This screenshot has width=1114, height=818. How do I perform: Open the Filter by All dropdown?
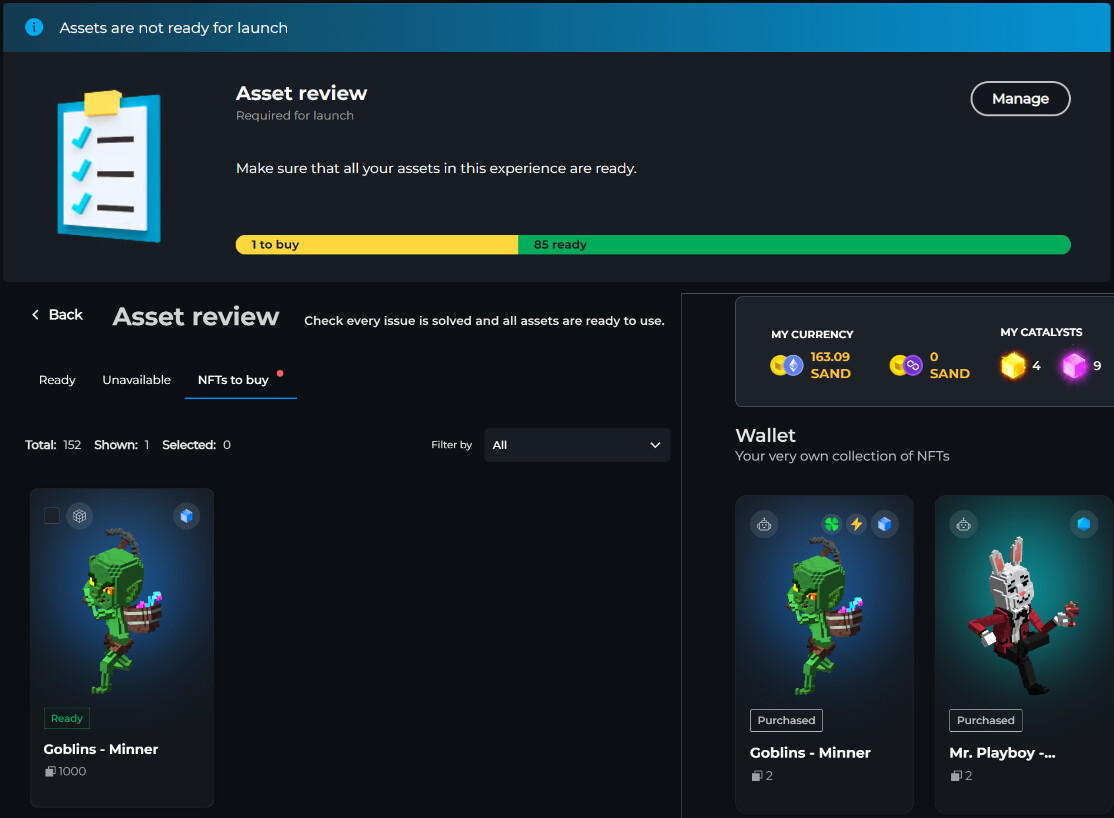[x=577, y=445]
